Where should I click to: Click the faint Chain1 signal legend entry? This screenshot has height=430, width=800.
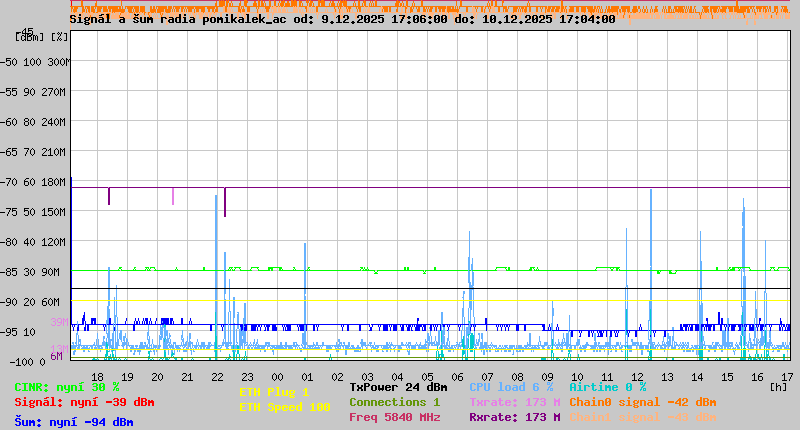pos(642,417)
